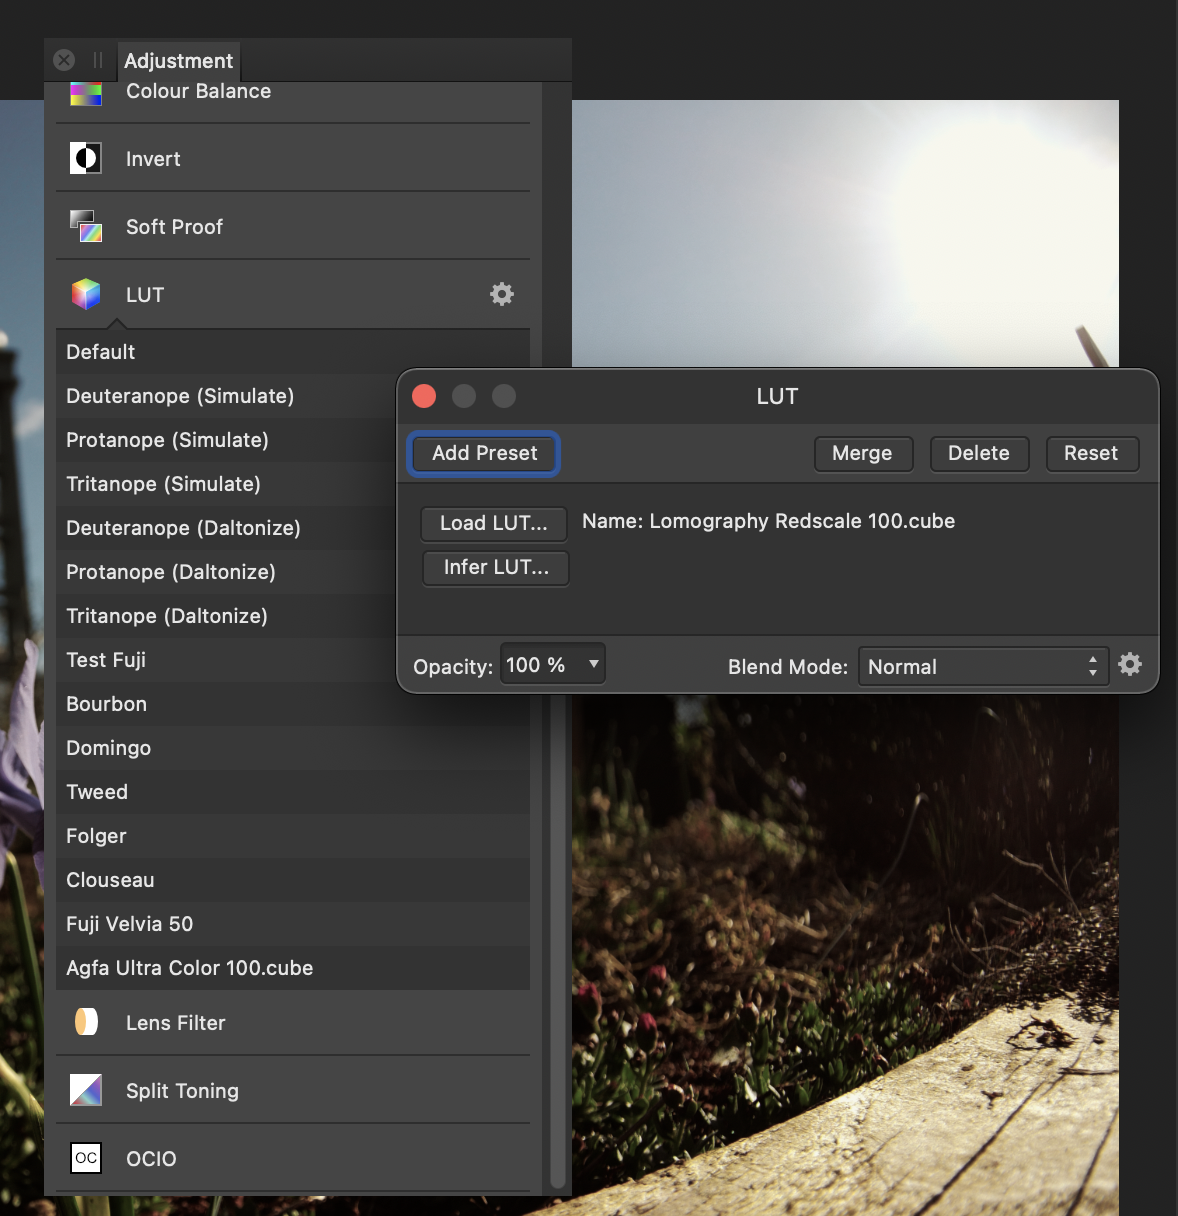Image resolution: width=1178 pixels, height=1216 pixels.
Task: Click the Adjustment panel vertical scrollbar
Action: pyautogui.click(x=559, y=940)
